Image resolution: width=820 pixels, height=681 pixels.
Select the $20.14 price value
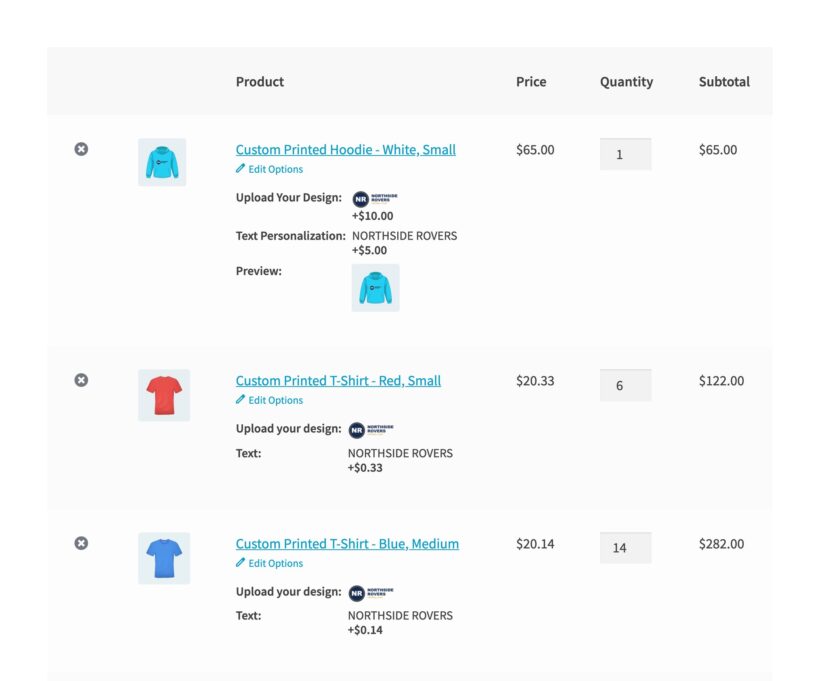(535, 544)
